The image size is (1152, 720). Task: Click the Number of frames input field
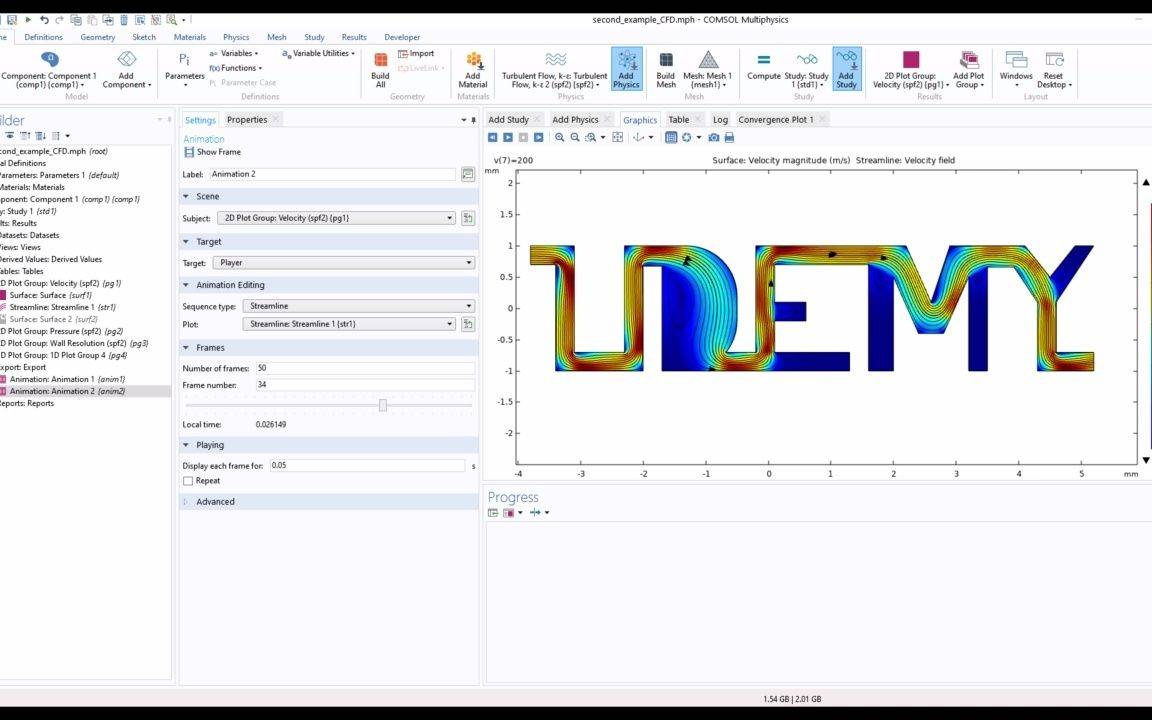coord(364,368)
